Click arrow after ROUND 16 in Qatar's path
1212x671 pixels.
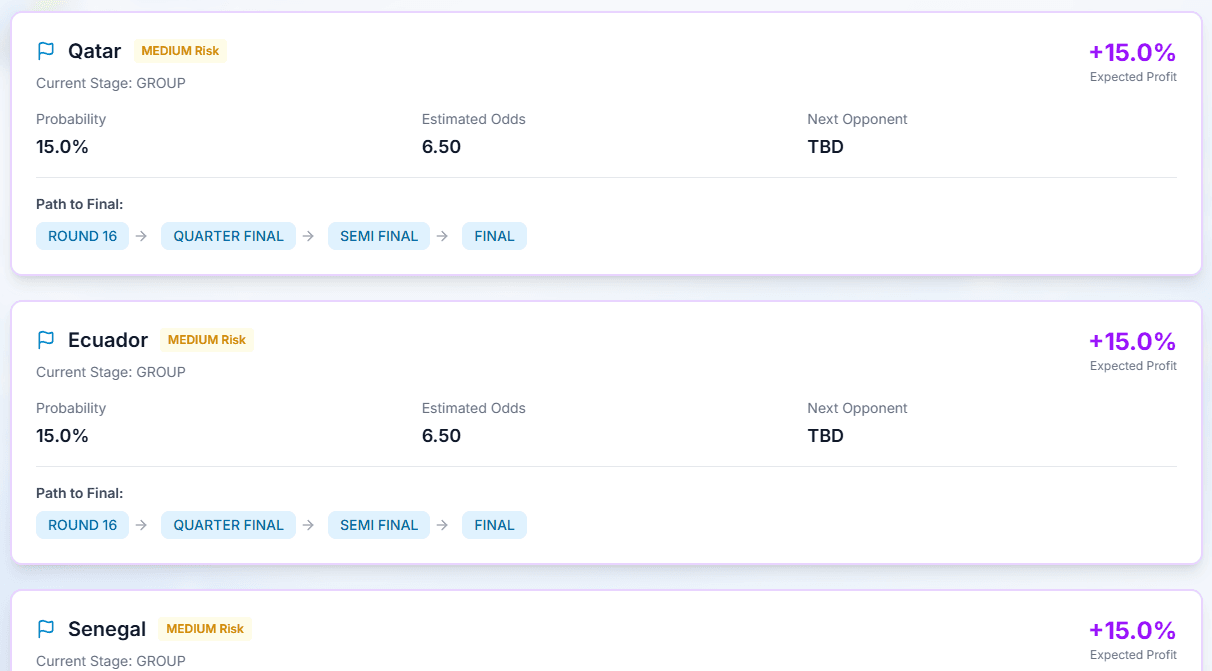pos(141,236)
